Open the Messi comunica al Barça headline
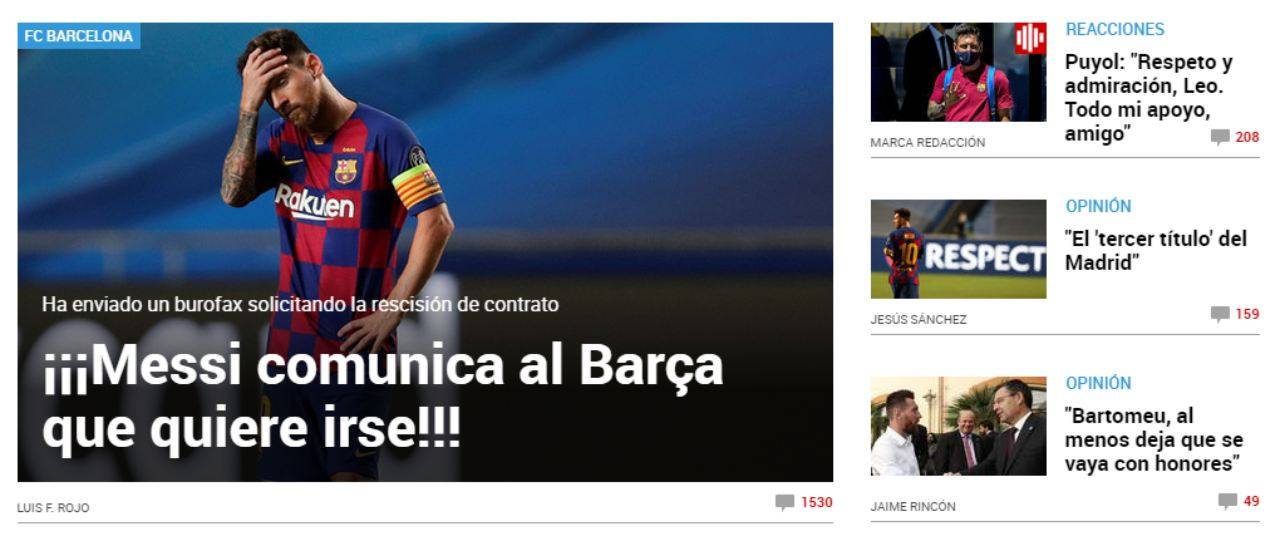The image size is (1280, 536). pos(382,397)
